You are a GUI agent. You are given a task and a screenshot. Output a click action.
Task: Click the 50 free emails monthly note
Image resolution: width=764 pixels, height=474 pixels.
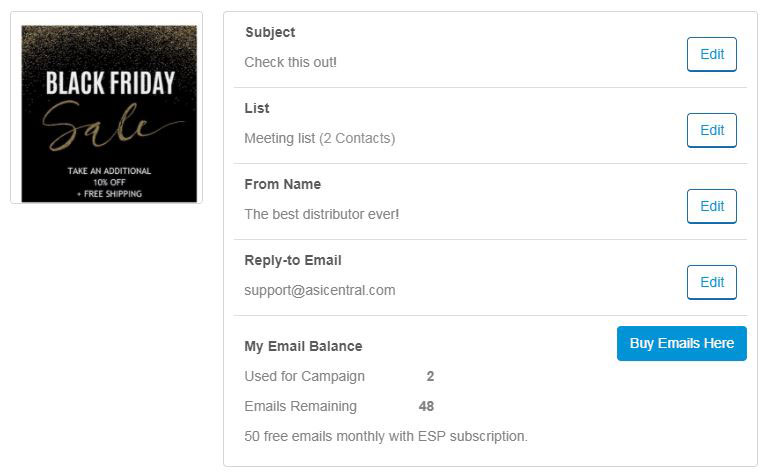[x=386, y=436]
